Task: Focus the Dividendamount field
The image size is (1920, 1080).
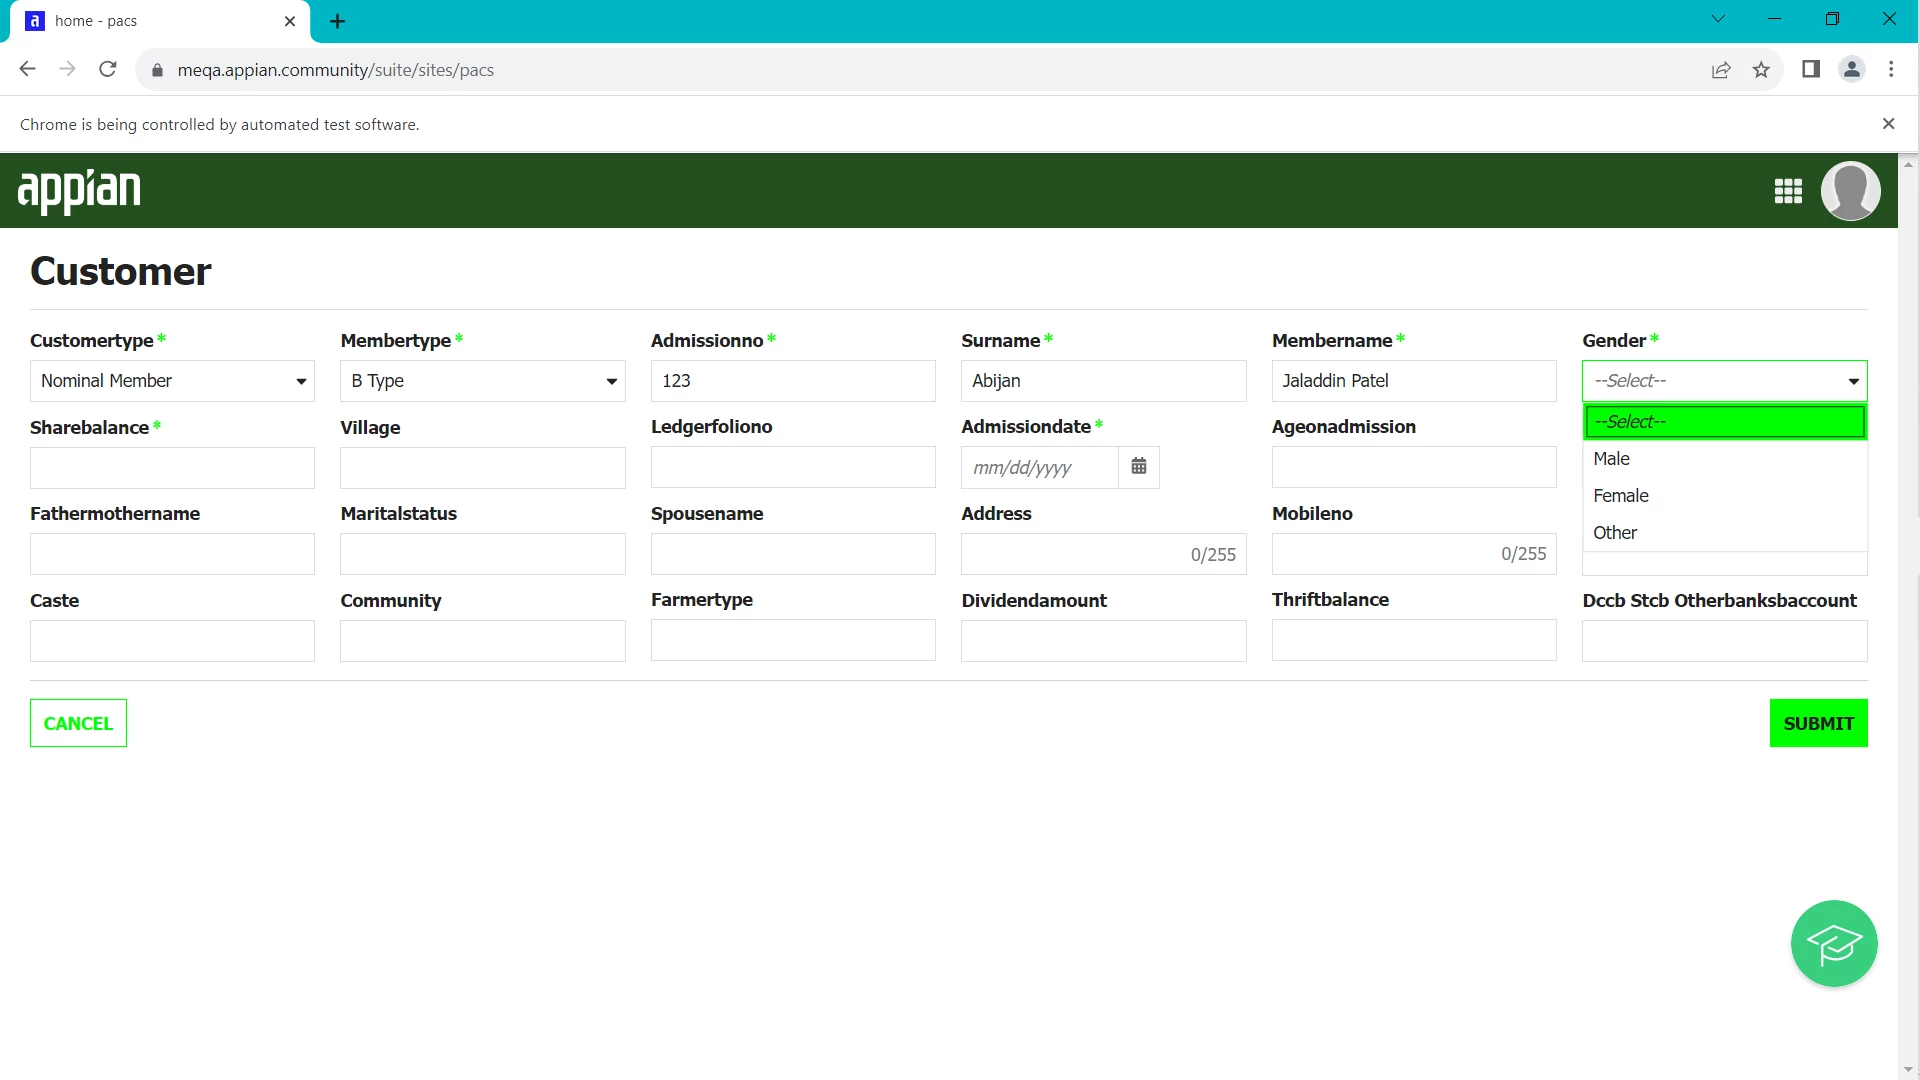Action: point(1103,641)
